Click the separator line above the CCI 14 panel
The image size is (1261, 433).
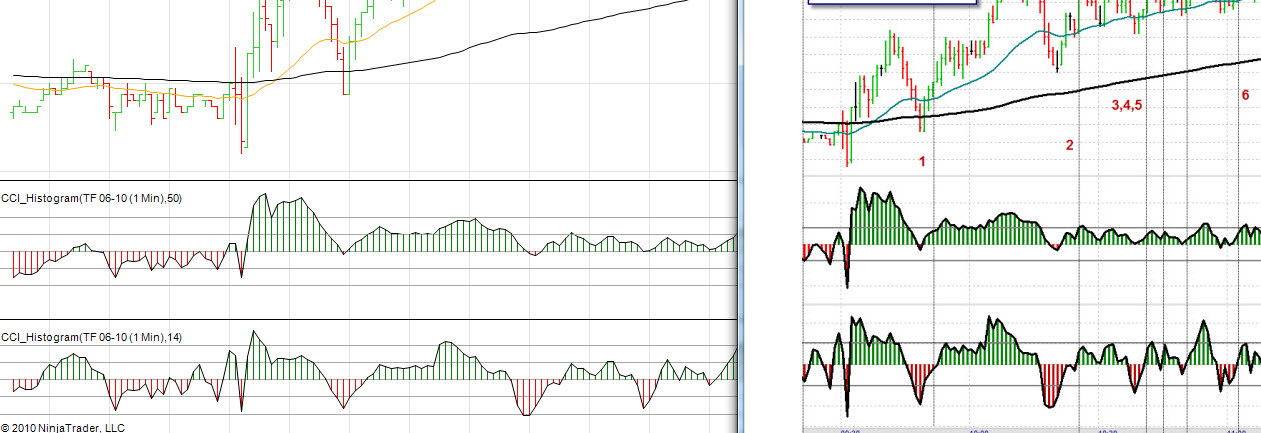tap(369, 320)
